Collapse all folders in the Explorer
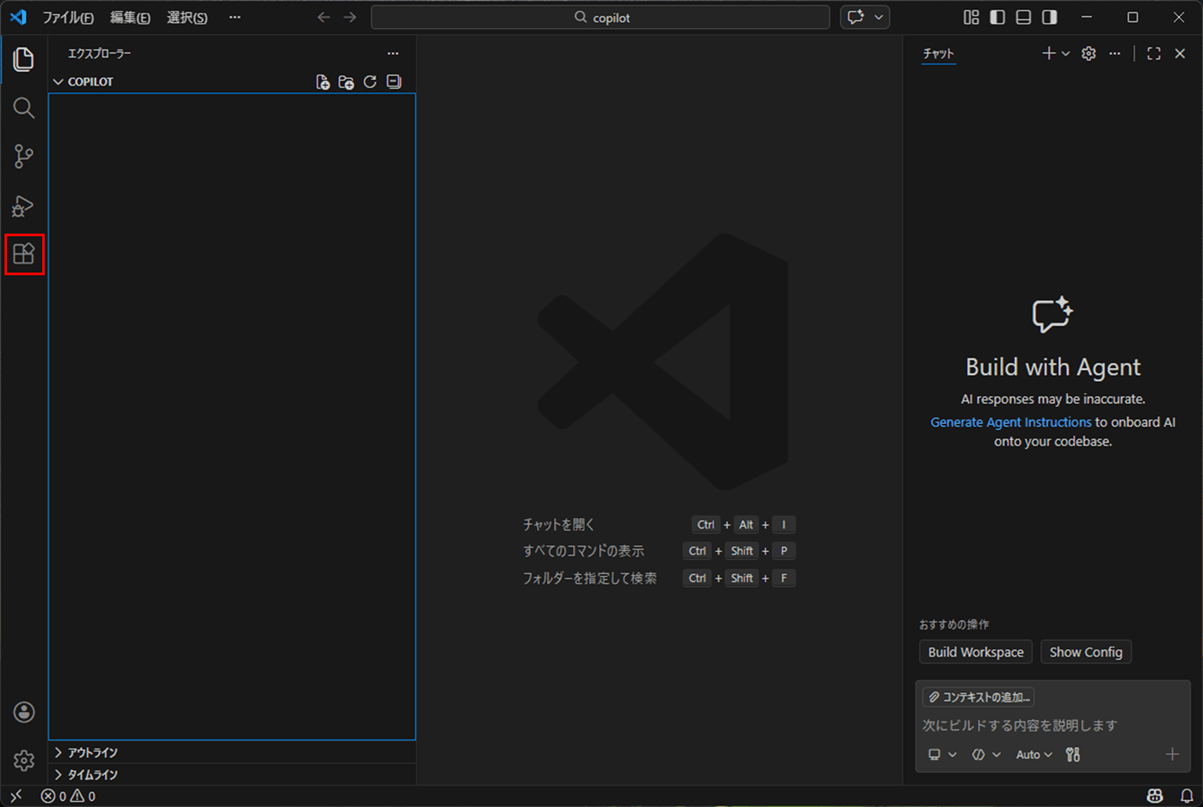 [x=393, y=81]
